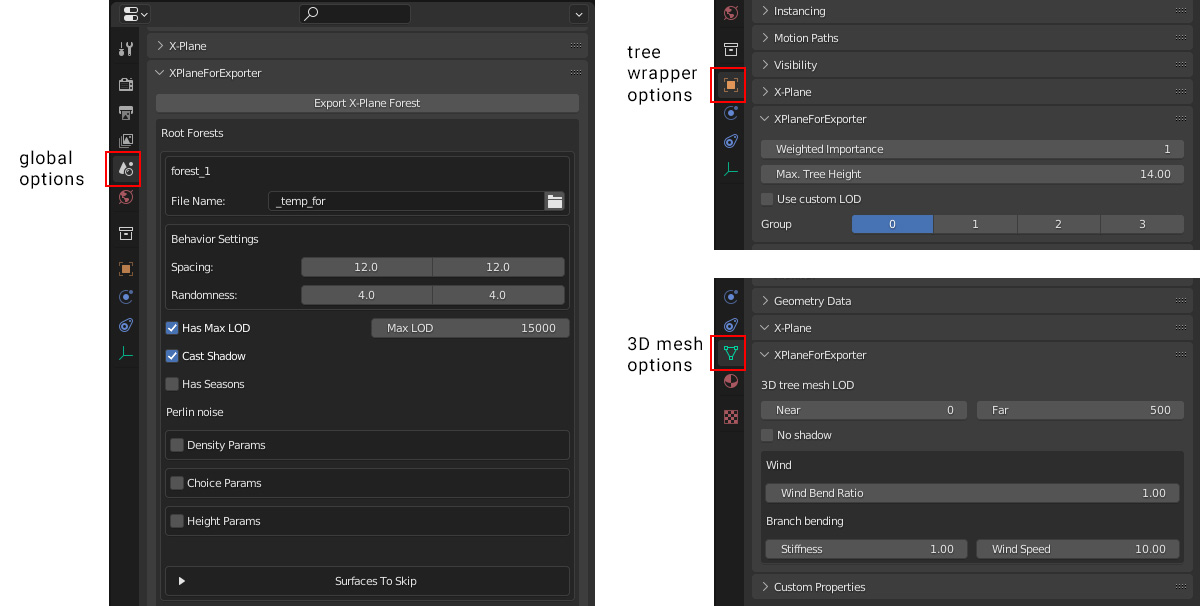Viewport: 1200px width, 606px height.
Task: Open Object Data (empty axes) tab in the global options sidebar
Action: tap(126, 353)
